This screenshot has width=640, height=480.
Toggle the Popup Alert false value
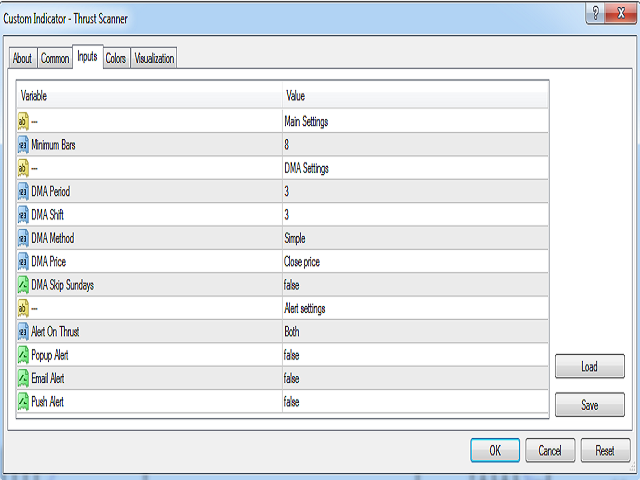[x=292, y=355]
